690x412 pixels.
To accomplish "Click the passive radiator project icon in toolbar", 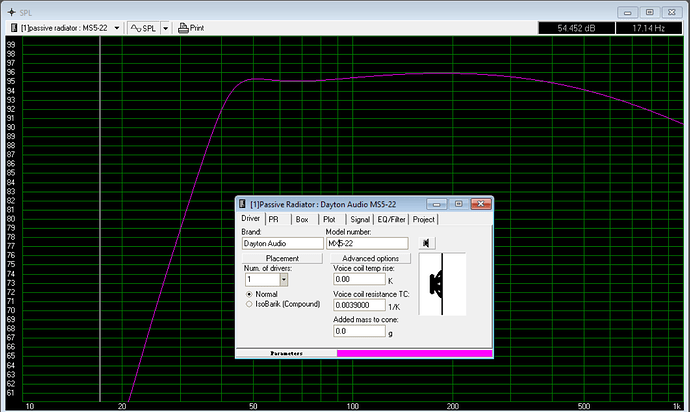I will point(14,27).
